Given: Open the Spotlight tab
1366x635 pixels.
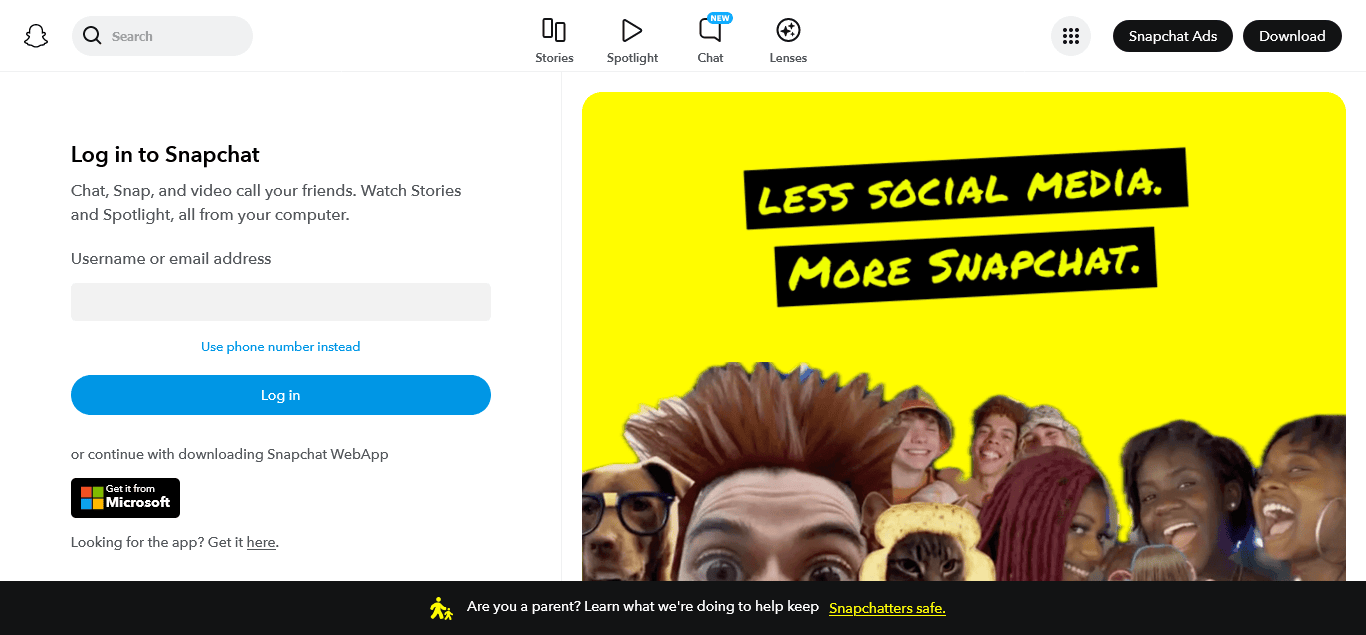Looking at the screenshot, I should 632,41.
